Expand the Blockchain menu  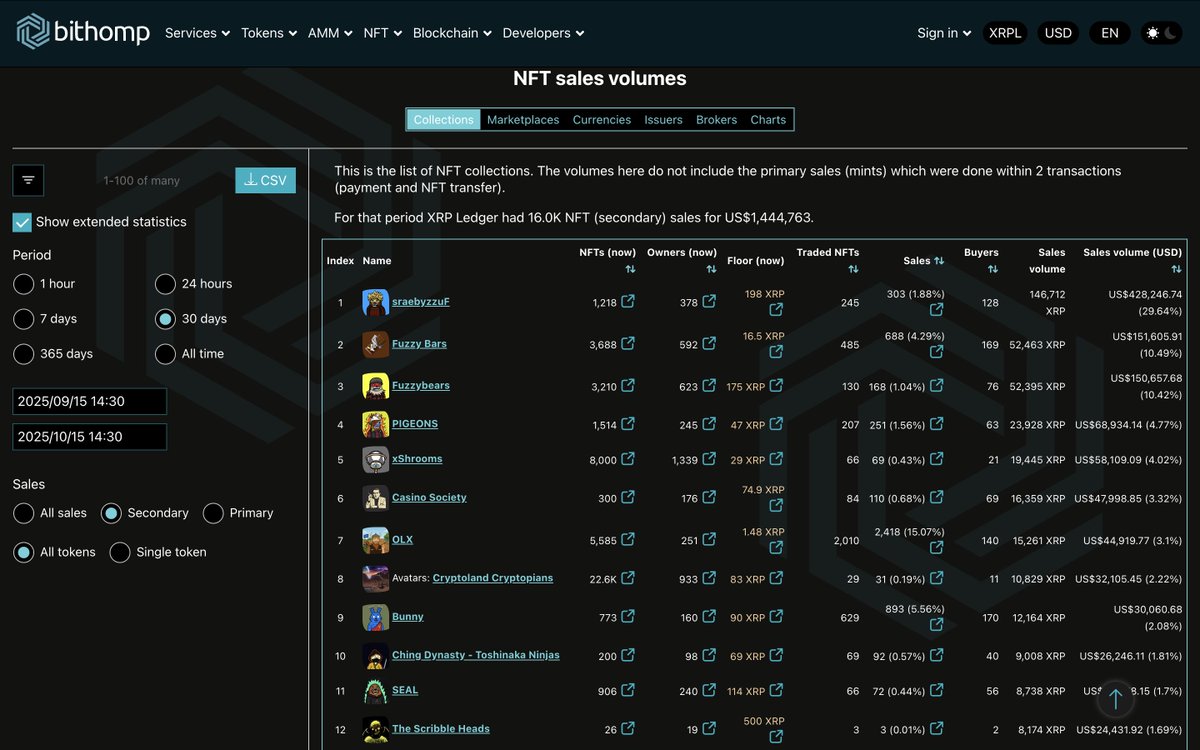click(x=452, y=33)
